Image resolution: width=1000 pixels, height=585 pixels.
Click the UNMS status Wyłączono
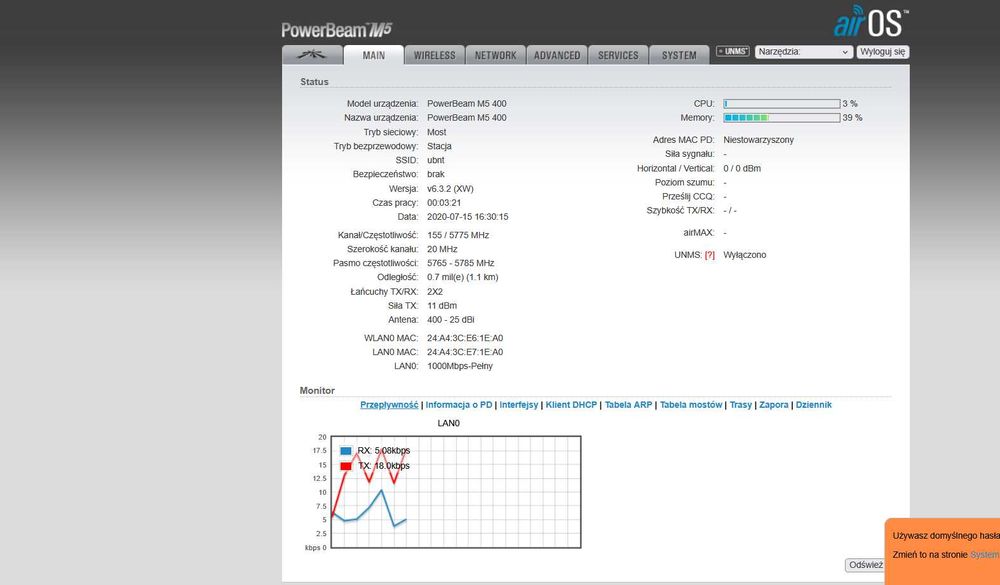pos(744,255)
